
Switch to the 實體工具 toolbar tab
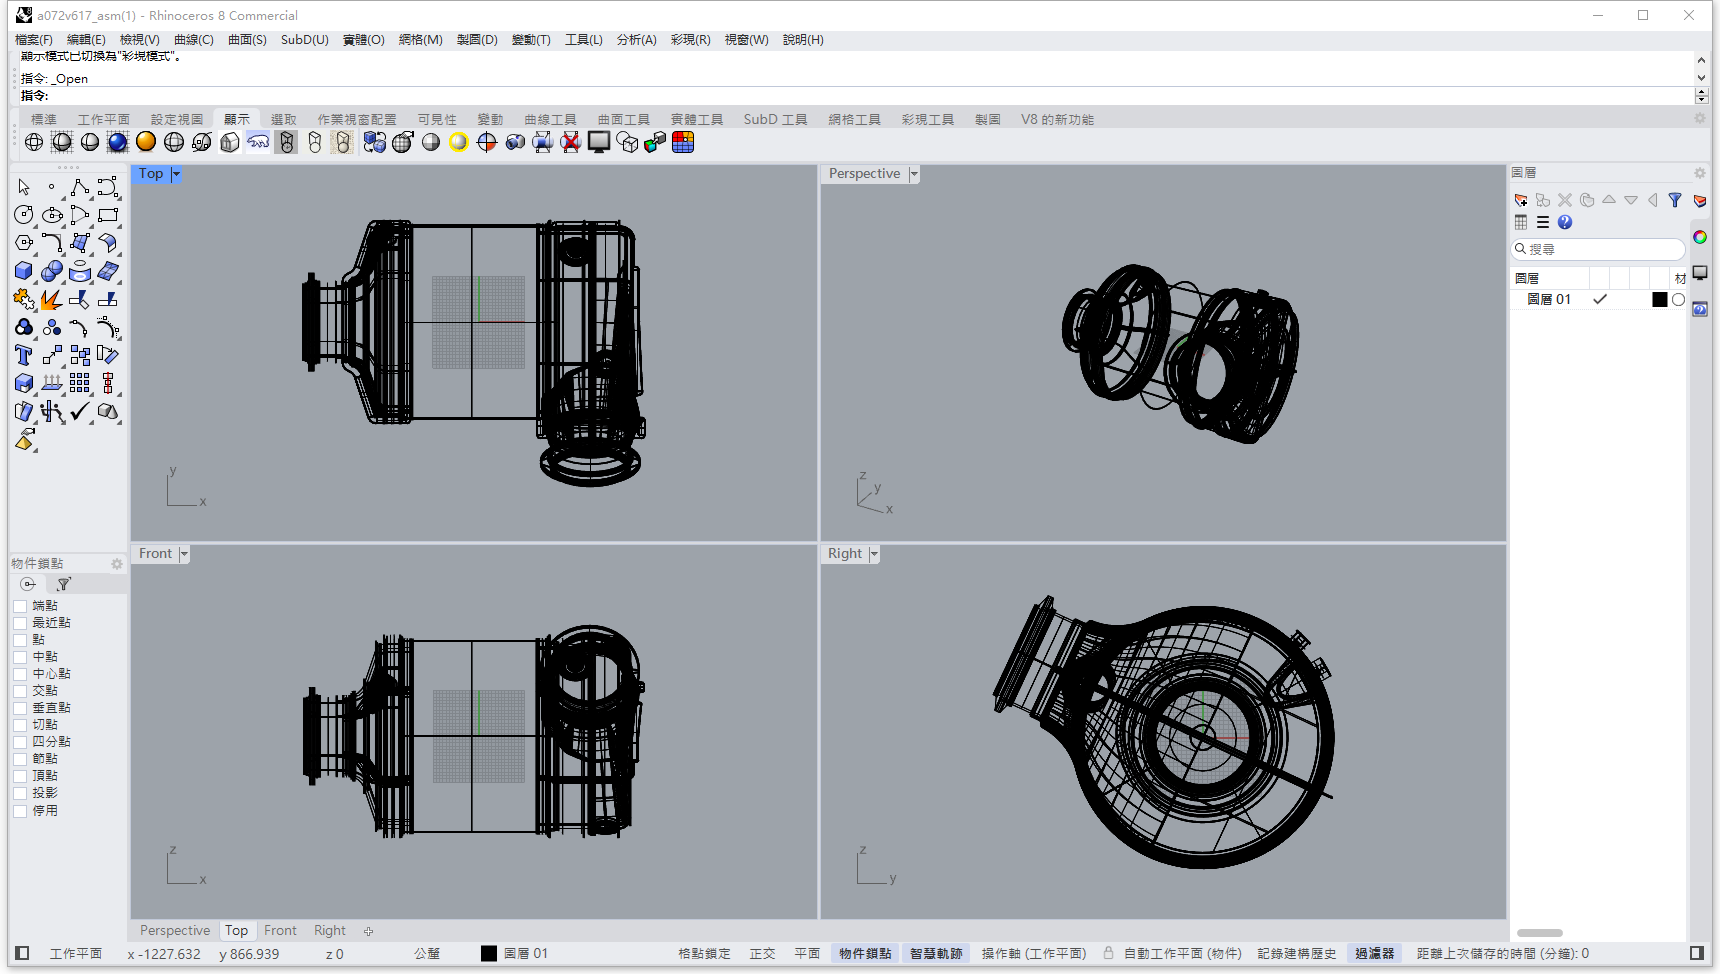pos(696,119)
